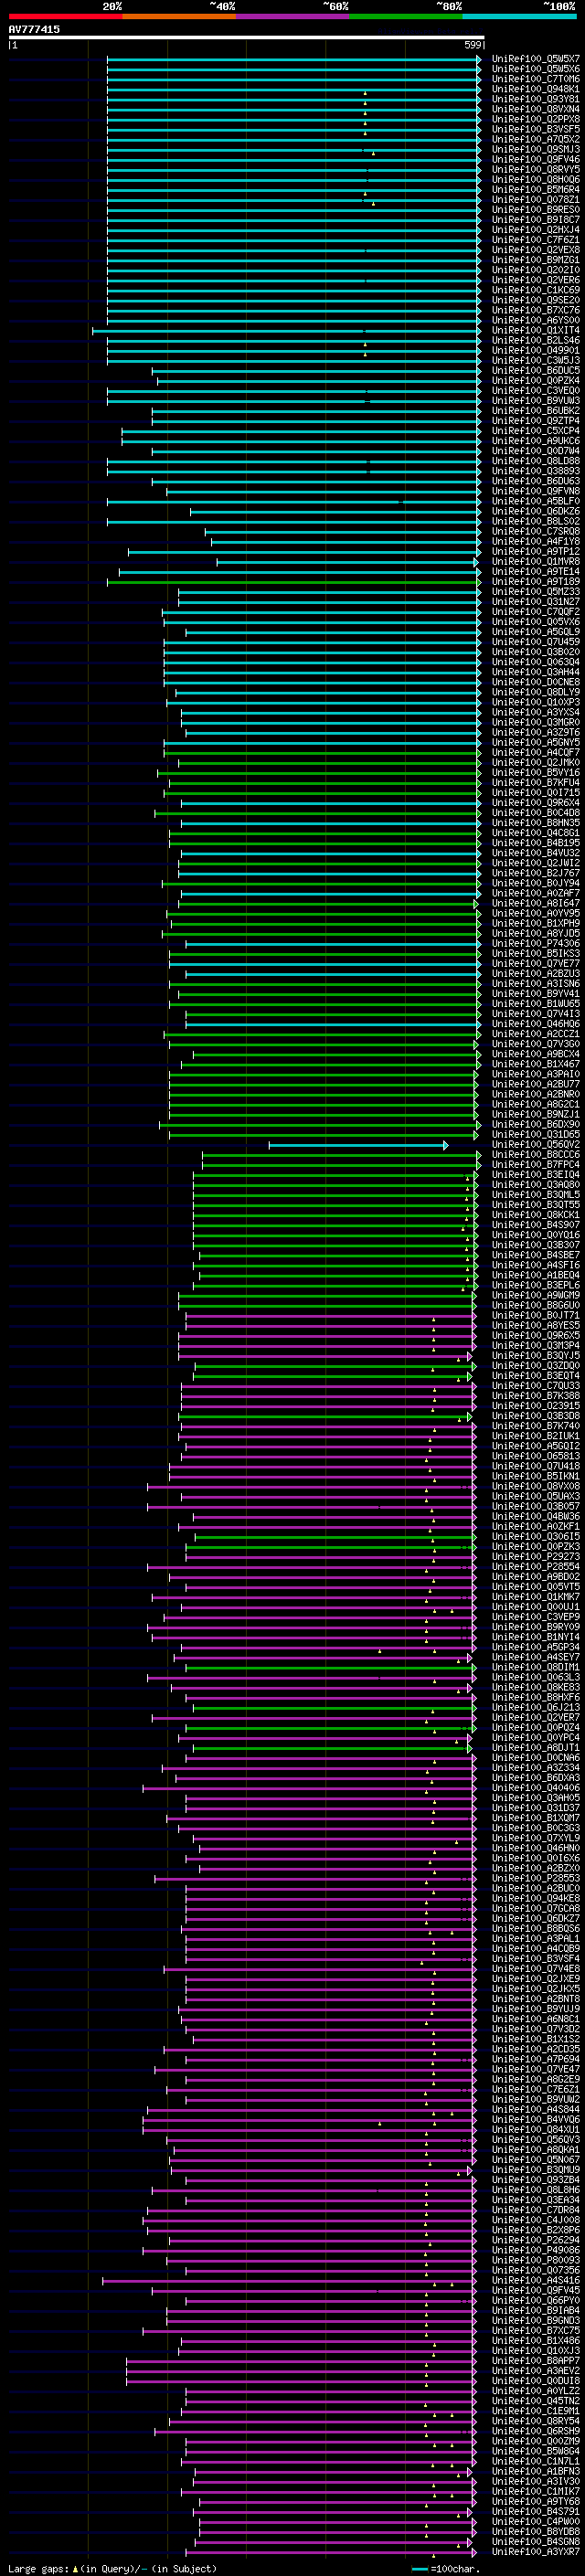Click hit label UniRef100_C7F6Z1

click(x=536, y=240)
